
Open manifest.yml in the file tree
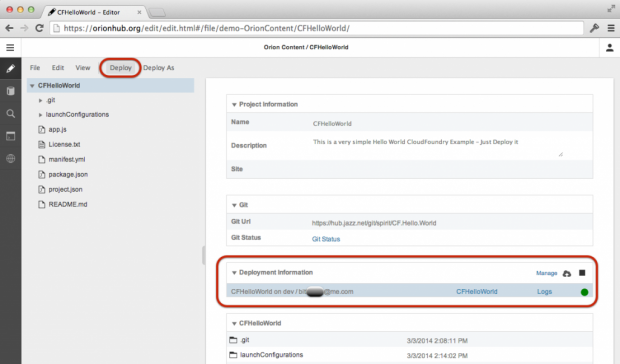click(x=67, y=160)
